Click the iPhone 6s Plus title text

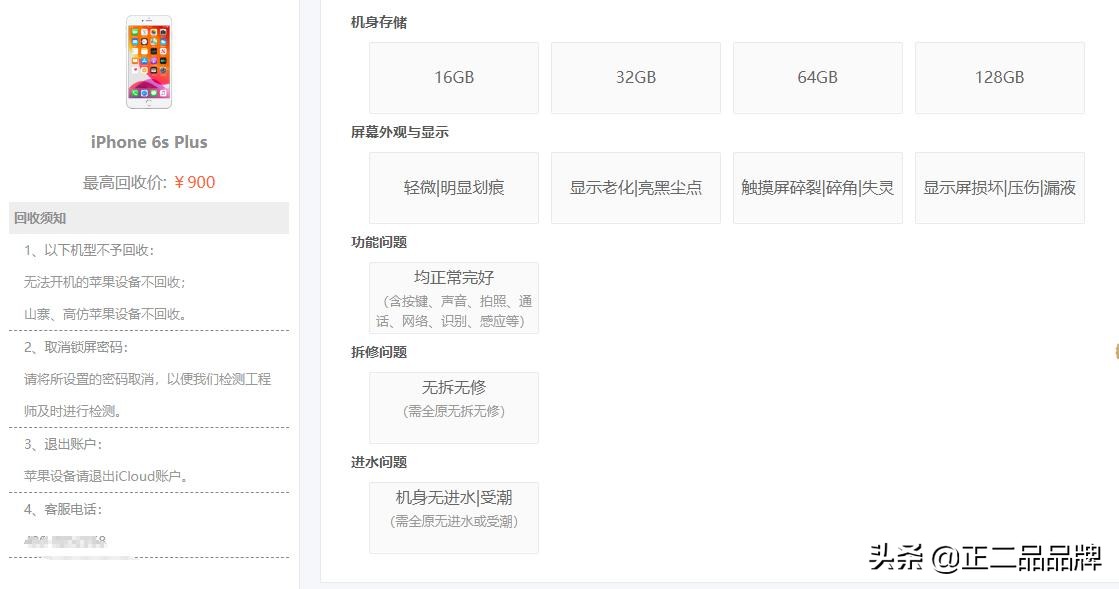point(147,143)
